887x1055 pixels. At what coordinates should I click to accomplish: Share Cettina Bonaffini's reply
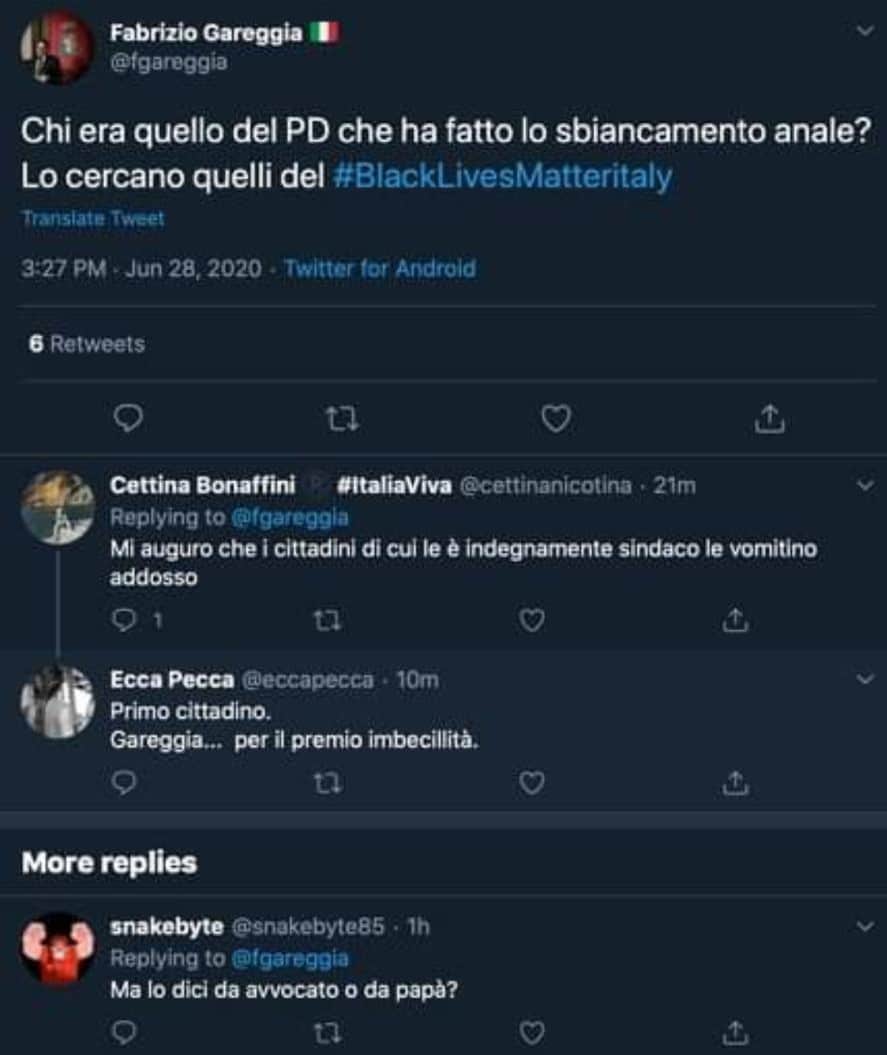click(x=735, y=620)
